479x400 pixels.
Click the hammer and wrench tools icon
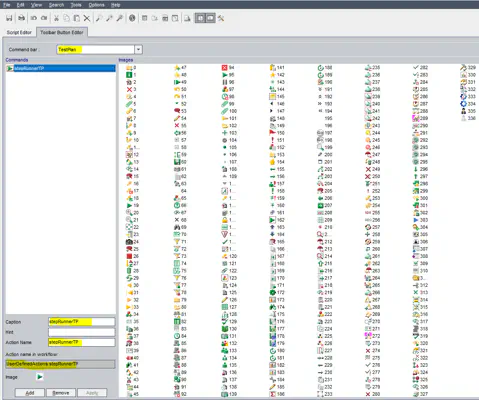click(221, 18)
